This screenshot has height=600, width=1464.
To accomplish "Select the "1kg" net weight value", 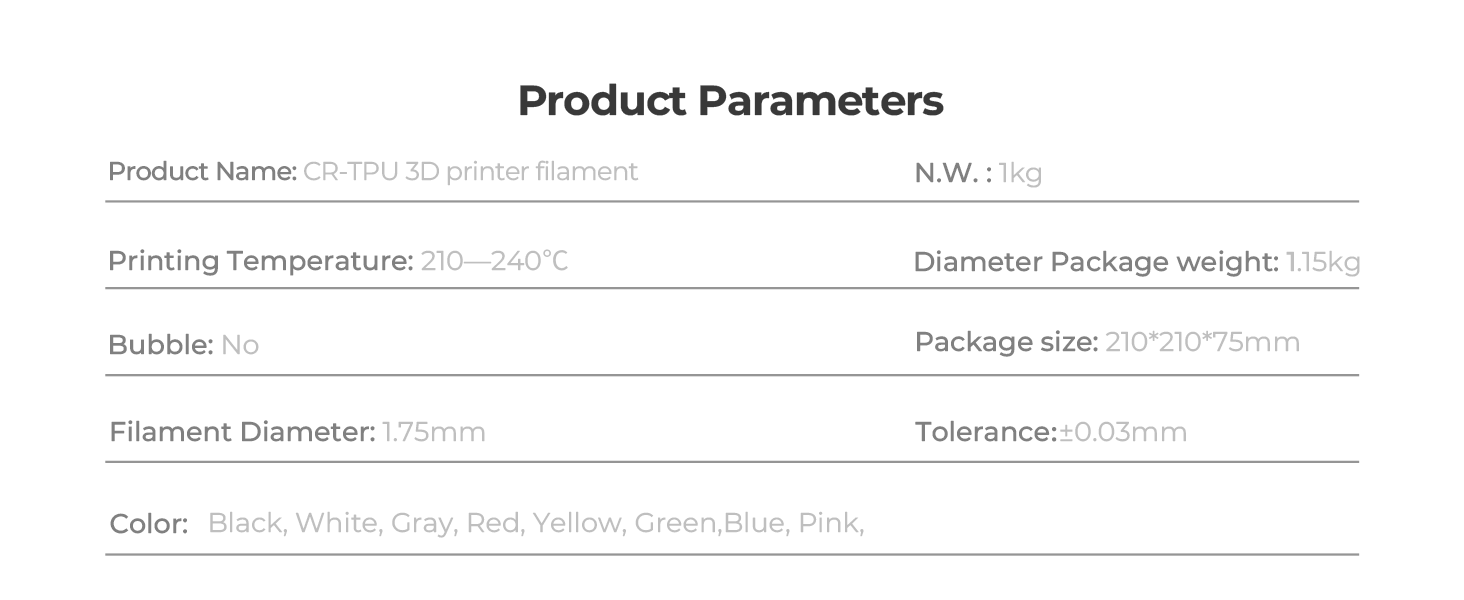I will point(1020,174).
